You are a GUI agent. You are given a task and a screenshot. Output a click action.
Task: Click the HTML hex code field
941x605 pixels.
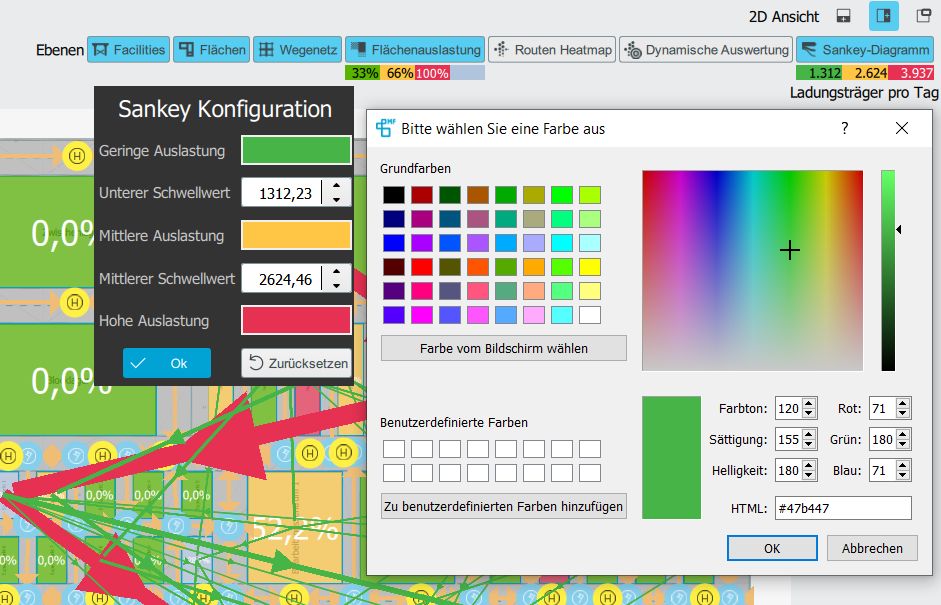pyautogui.click(x=843, y=509)
